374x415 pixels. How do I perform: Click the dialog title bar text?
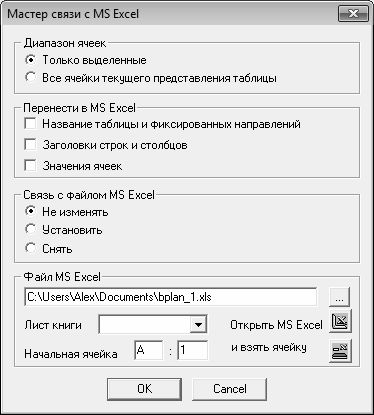click(x=73, y=14)
